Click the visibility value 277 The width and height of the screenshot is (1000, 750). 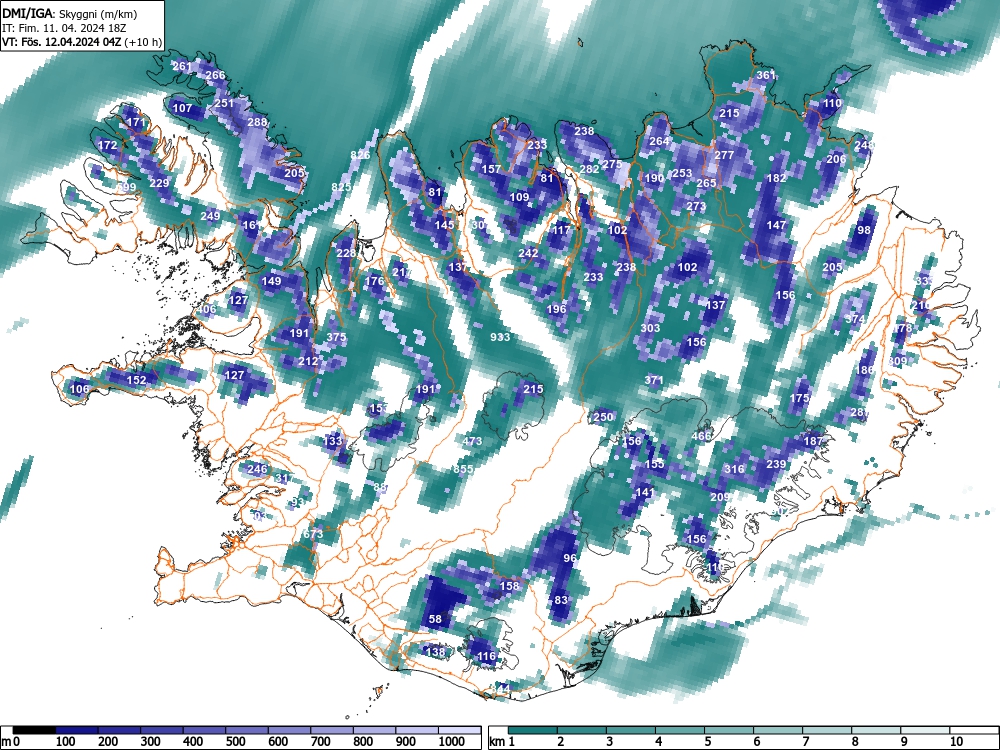pos(724,156)
